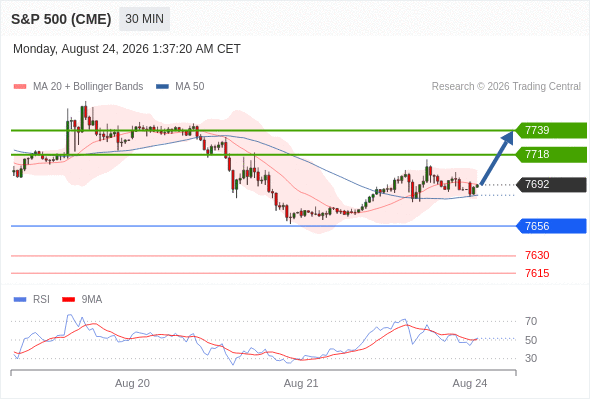Click the MA 20 + Bollinger Bands legend swatch
Viewport: 590px width, 400px height.
point(20,87)
